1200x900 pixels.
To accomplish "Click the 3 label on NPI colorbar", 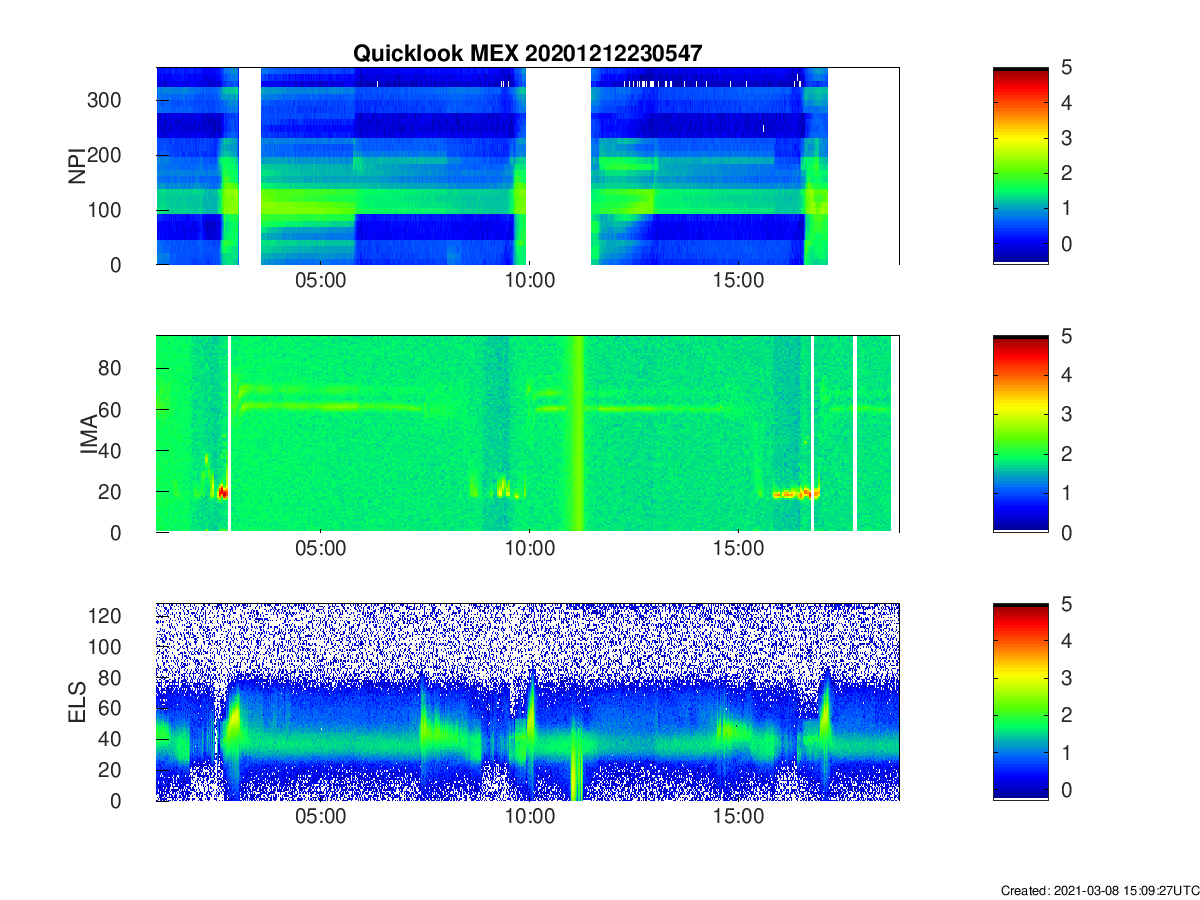I will coord(1065,138).
